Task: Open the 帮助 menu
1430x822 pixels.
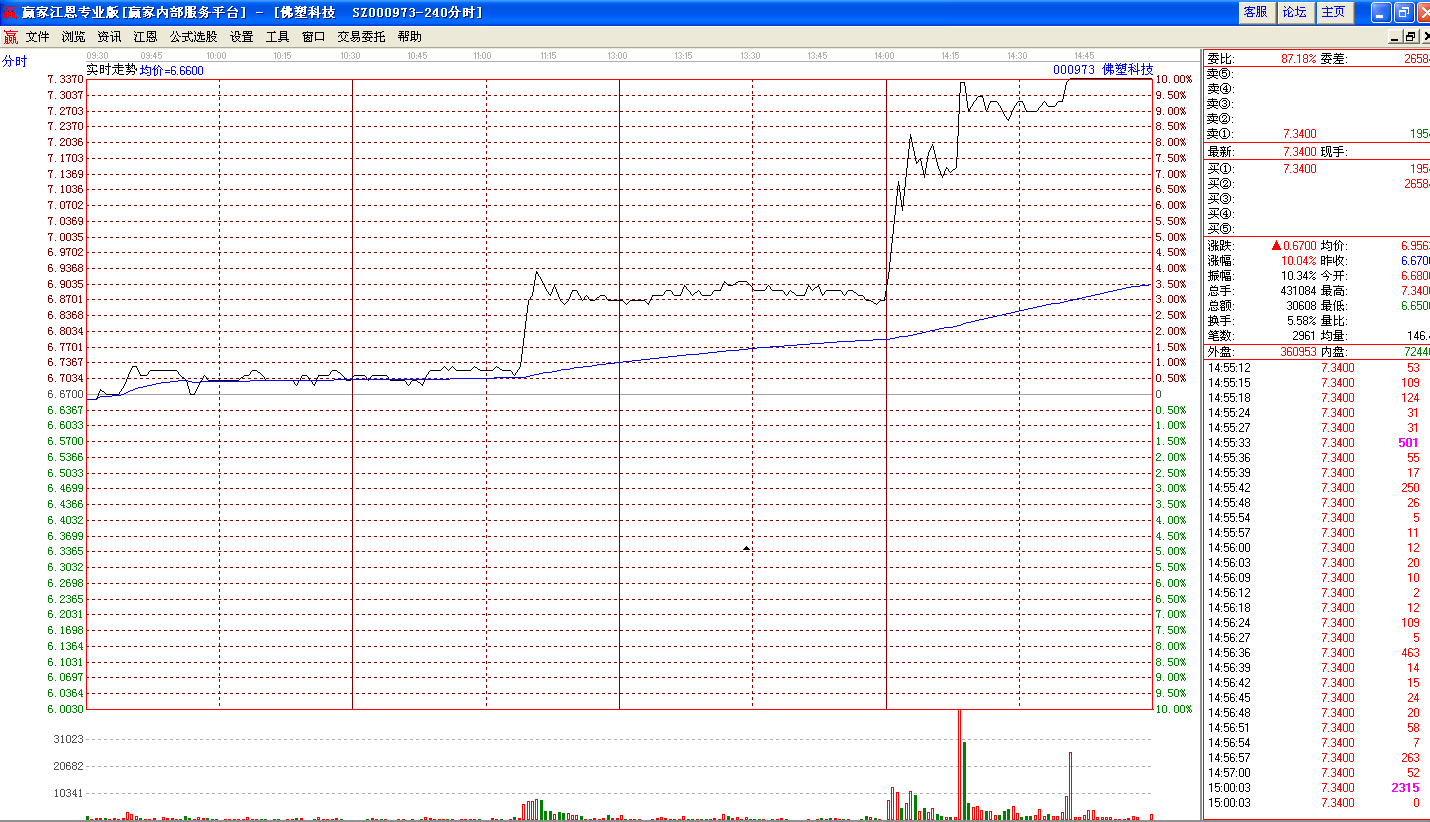Action: point(409,37)
